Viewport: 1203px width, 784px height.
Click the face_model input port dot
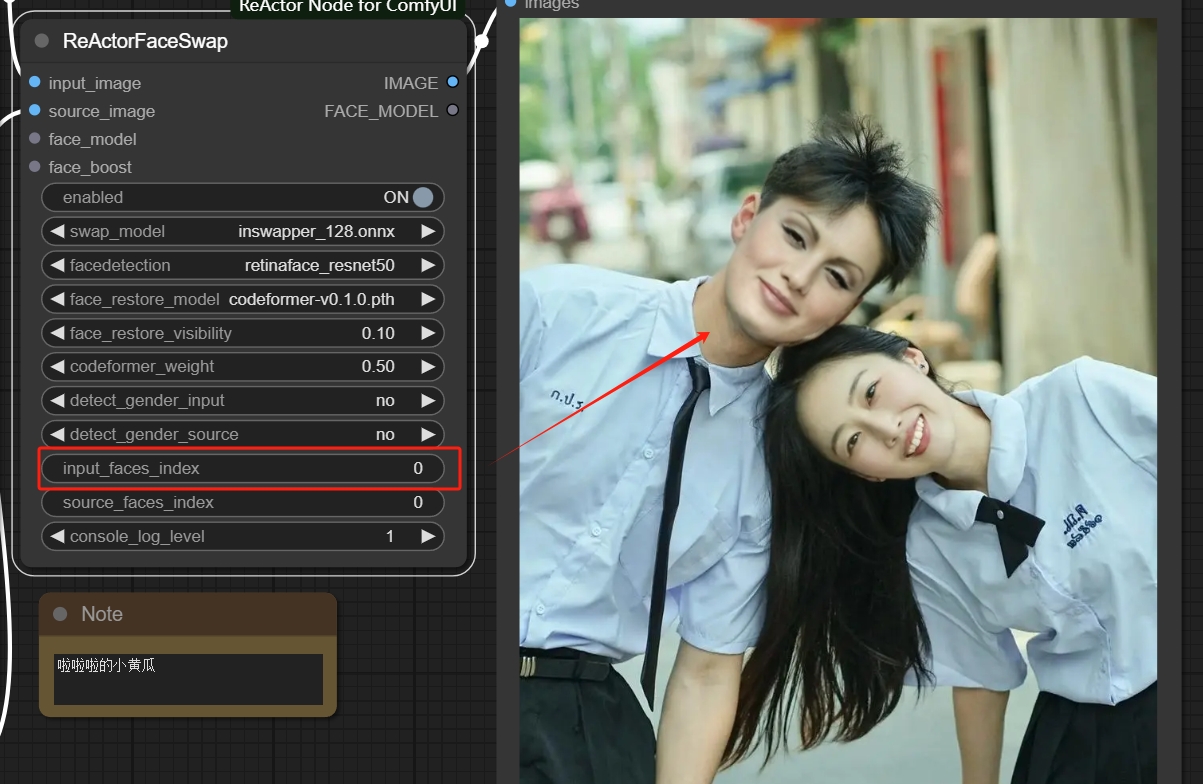pyautogui.click(x=35, y=138)
